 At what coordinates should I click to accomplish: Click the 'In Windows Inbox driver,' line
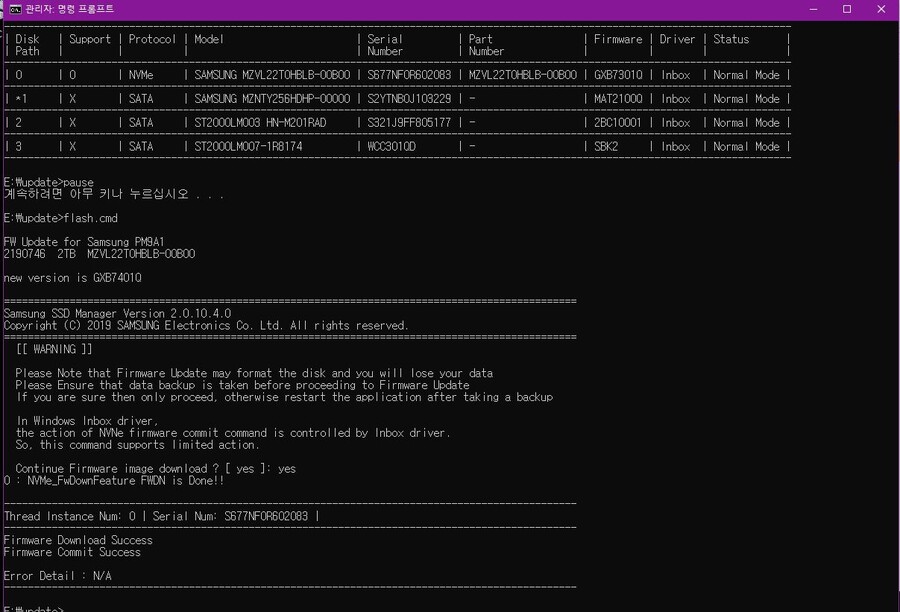pyautogui.click(x=87, y=421)
